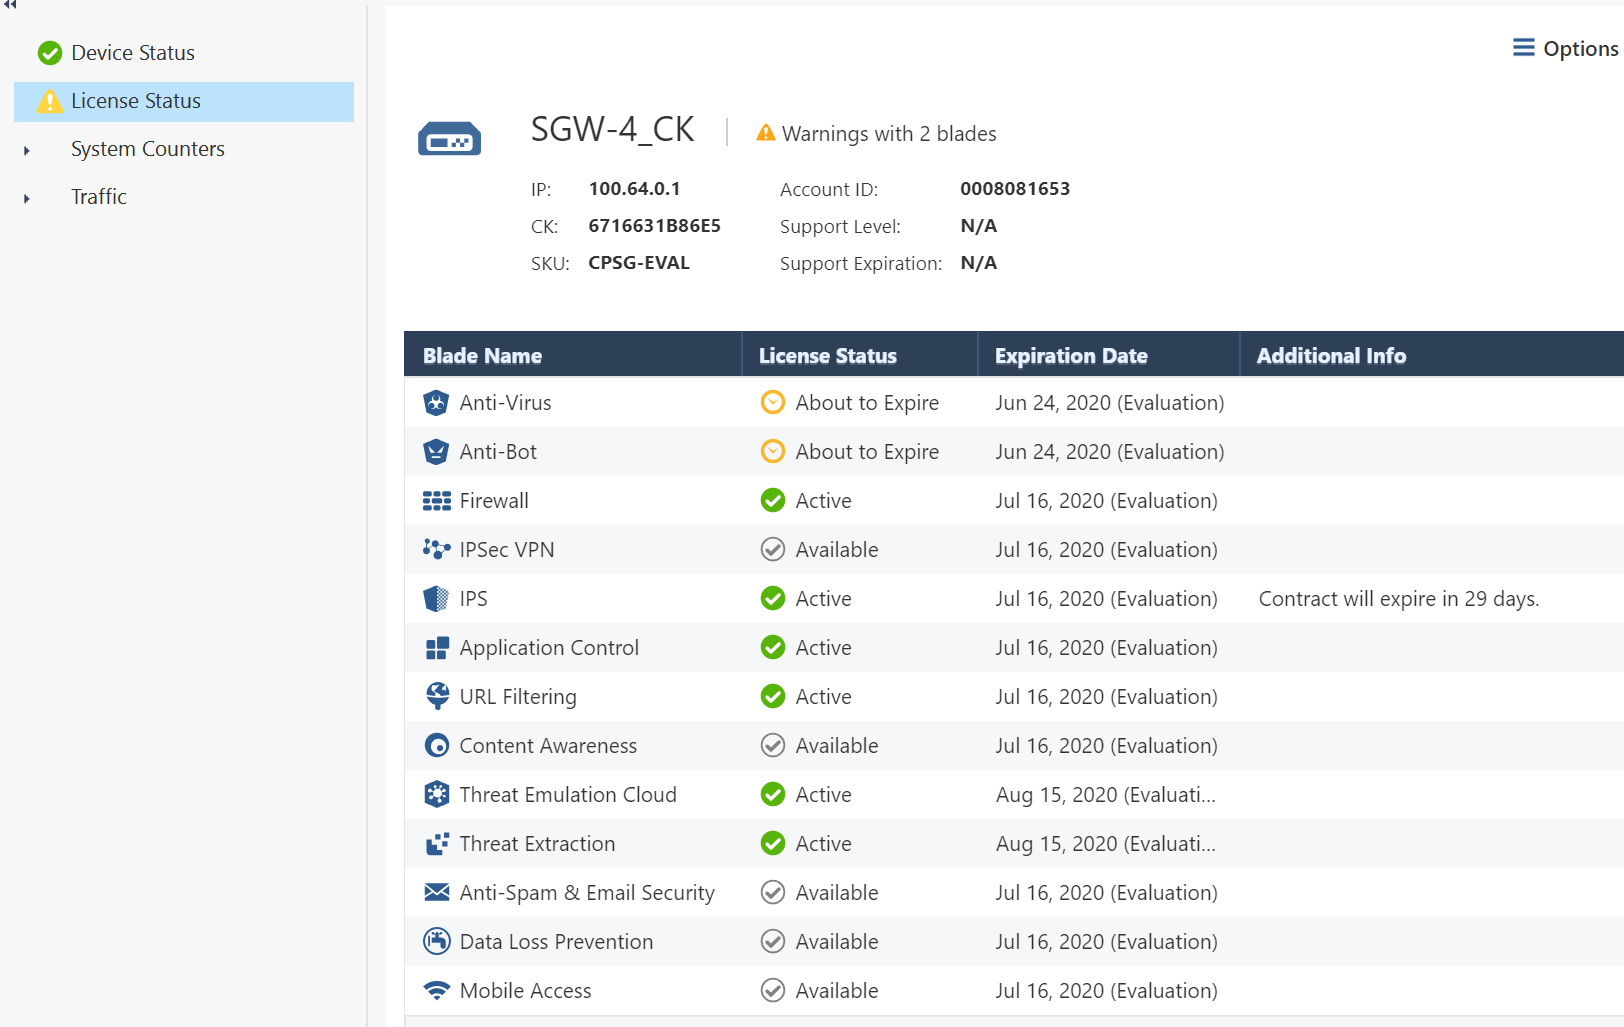
Task: Select the License Status entry
Action: click(135, 101)
